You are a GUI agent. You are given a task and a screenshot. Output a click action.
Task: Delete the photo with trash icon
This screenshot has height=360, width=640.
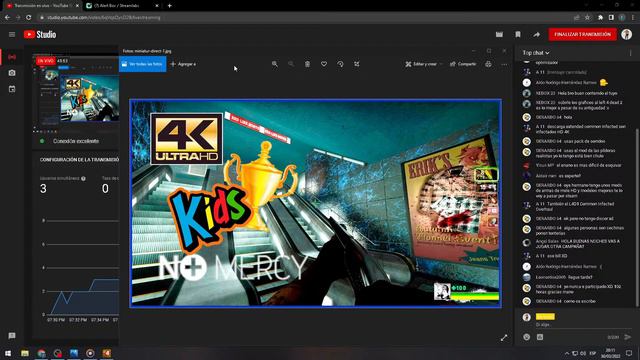(307, 64)
